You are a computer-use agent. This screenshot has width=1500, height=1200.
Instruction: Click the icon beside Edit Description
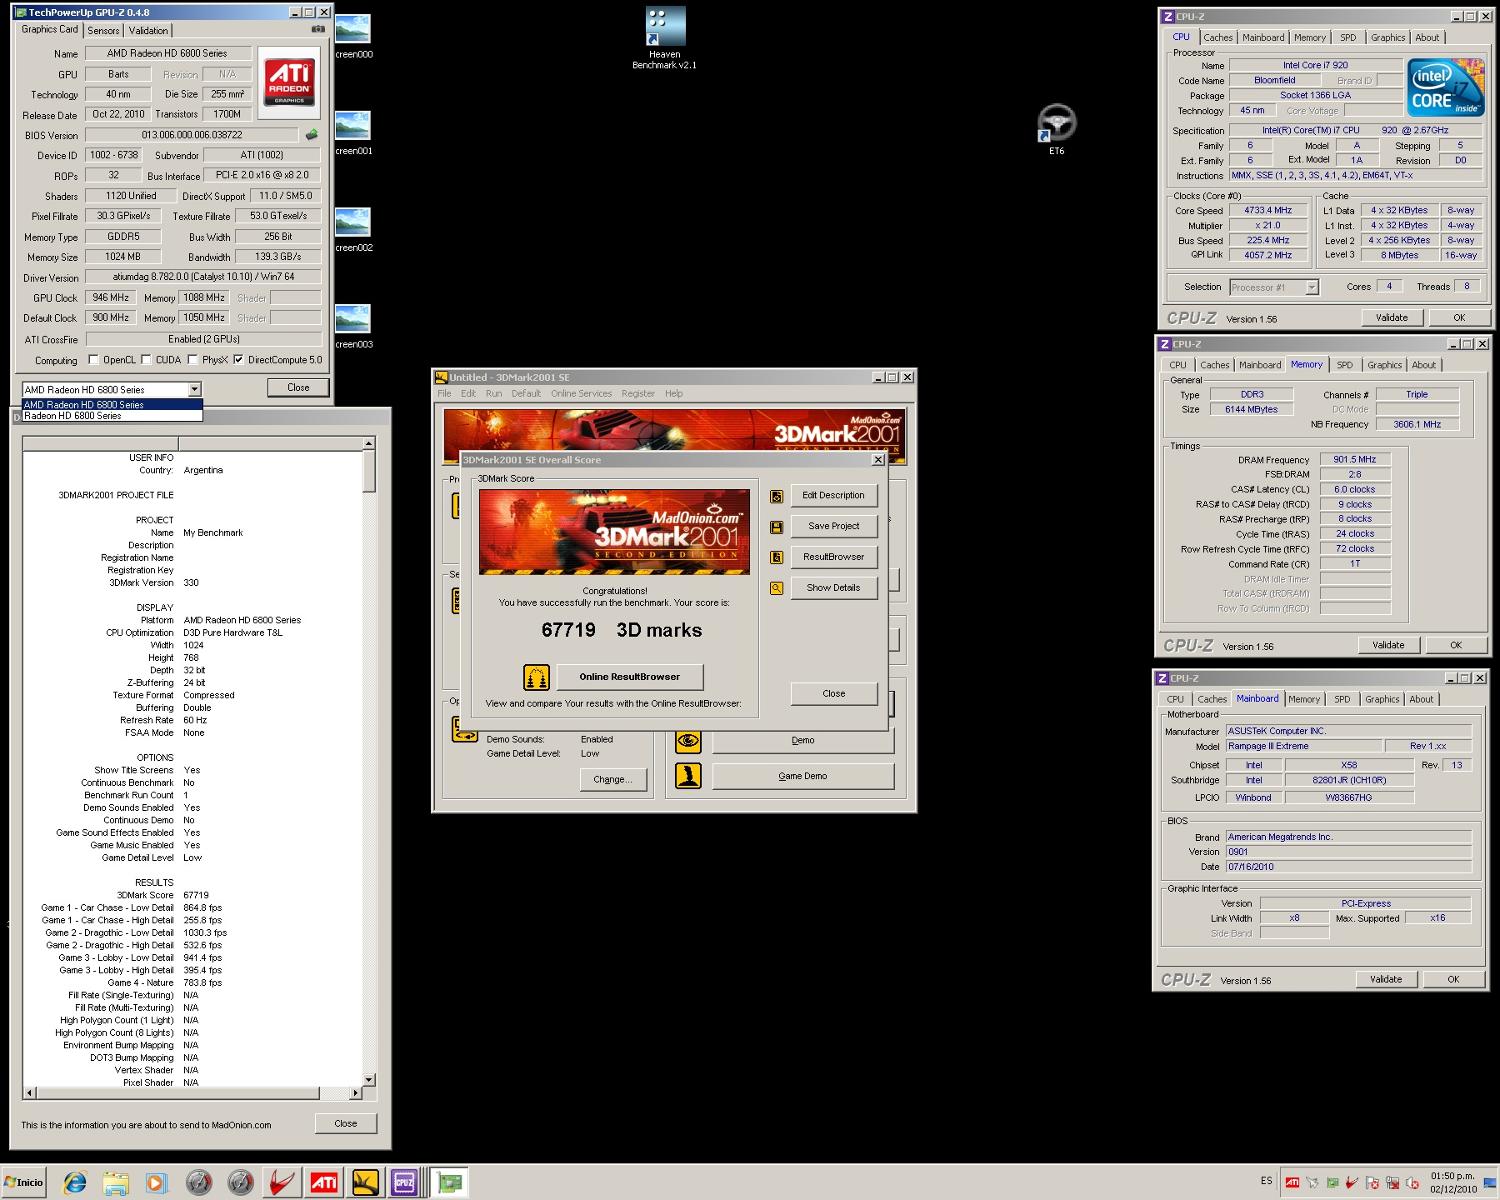(x=776, y=496)
